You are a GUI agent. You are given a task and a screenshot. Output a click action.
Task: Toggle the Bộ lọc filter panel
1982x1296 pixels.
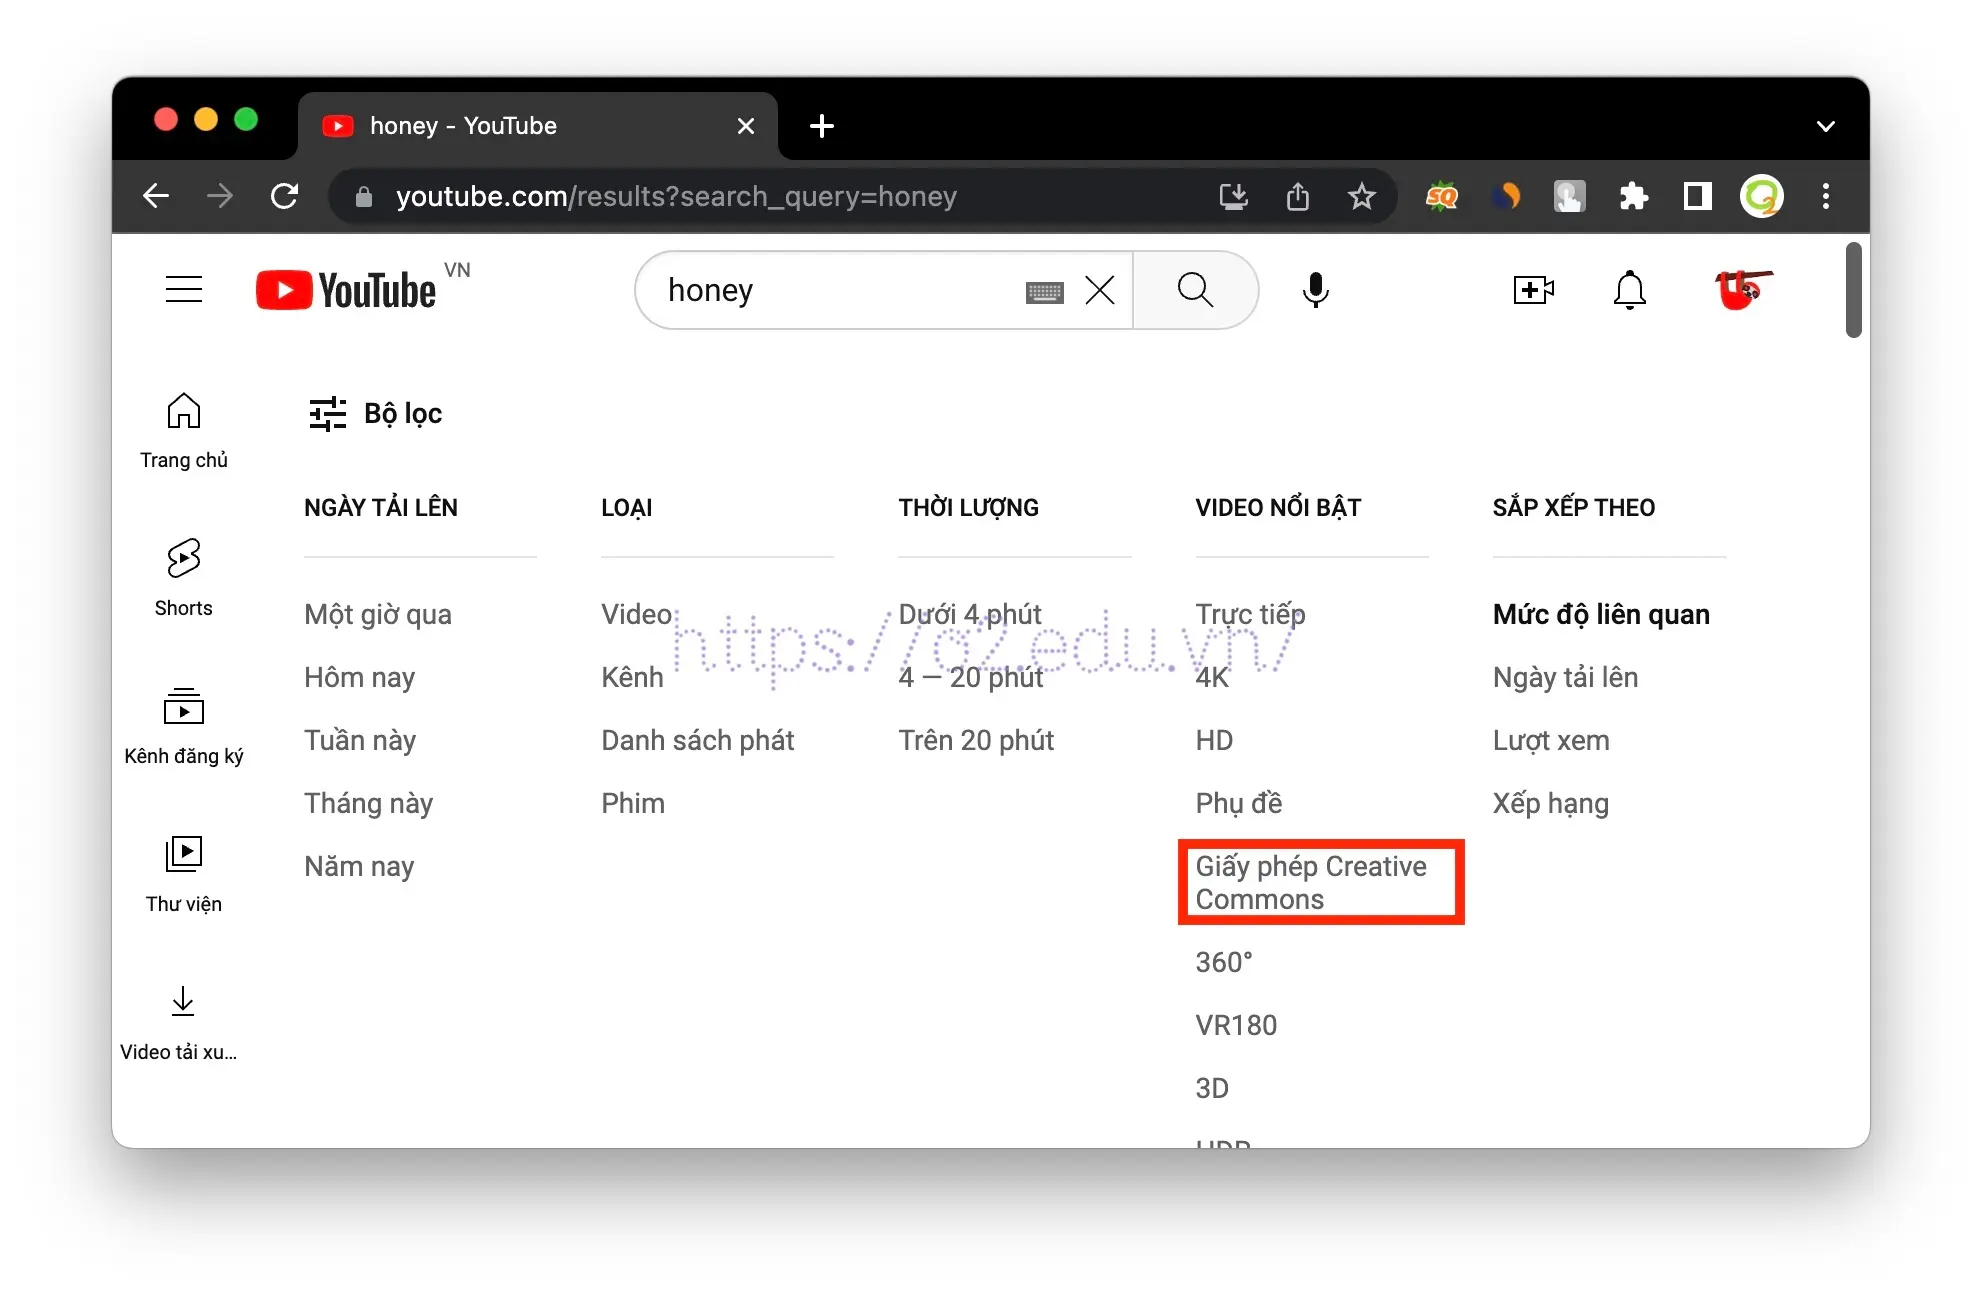(x=376, y=414)
